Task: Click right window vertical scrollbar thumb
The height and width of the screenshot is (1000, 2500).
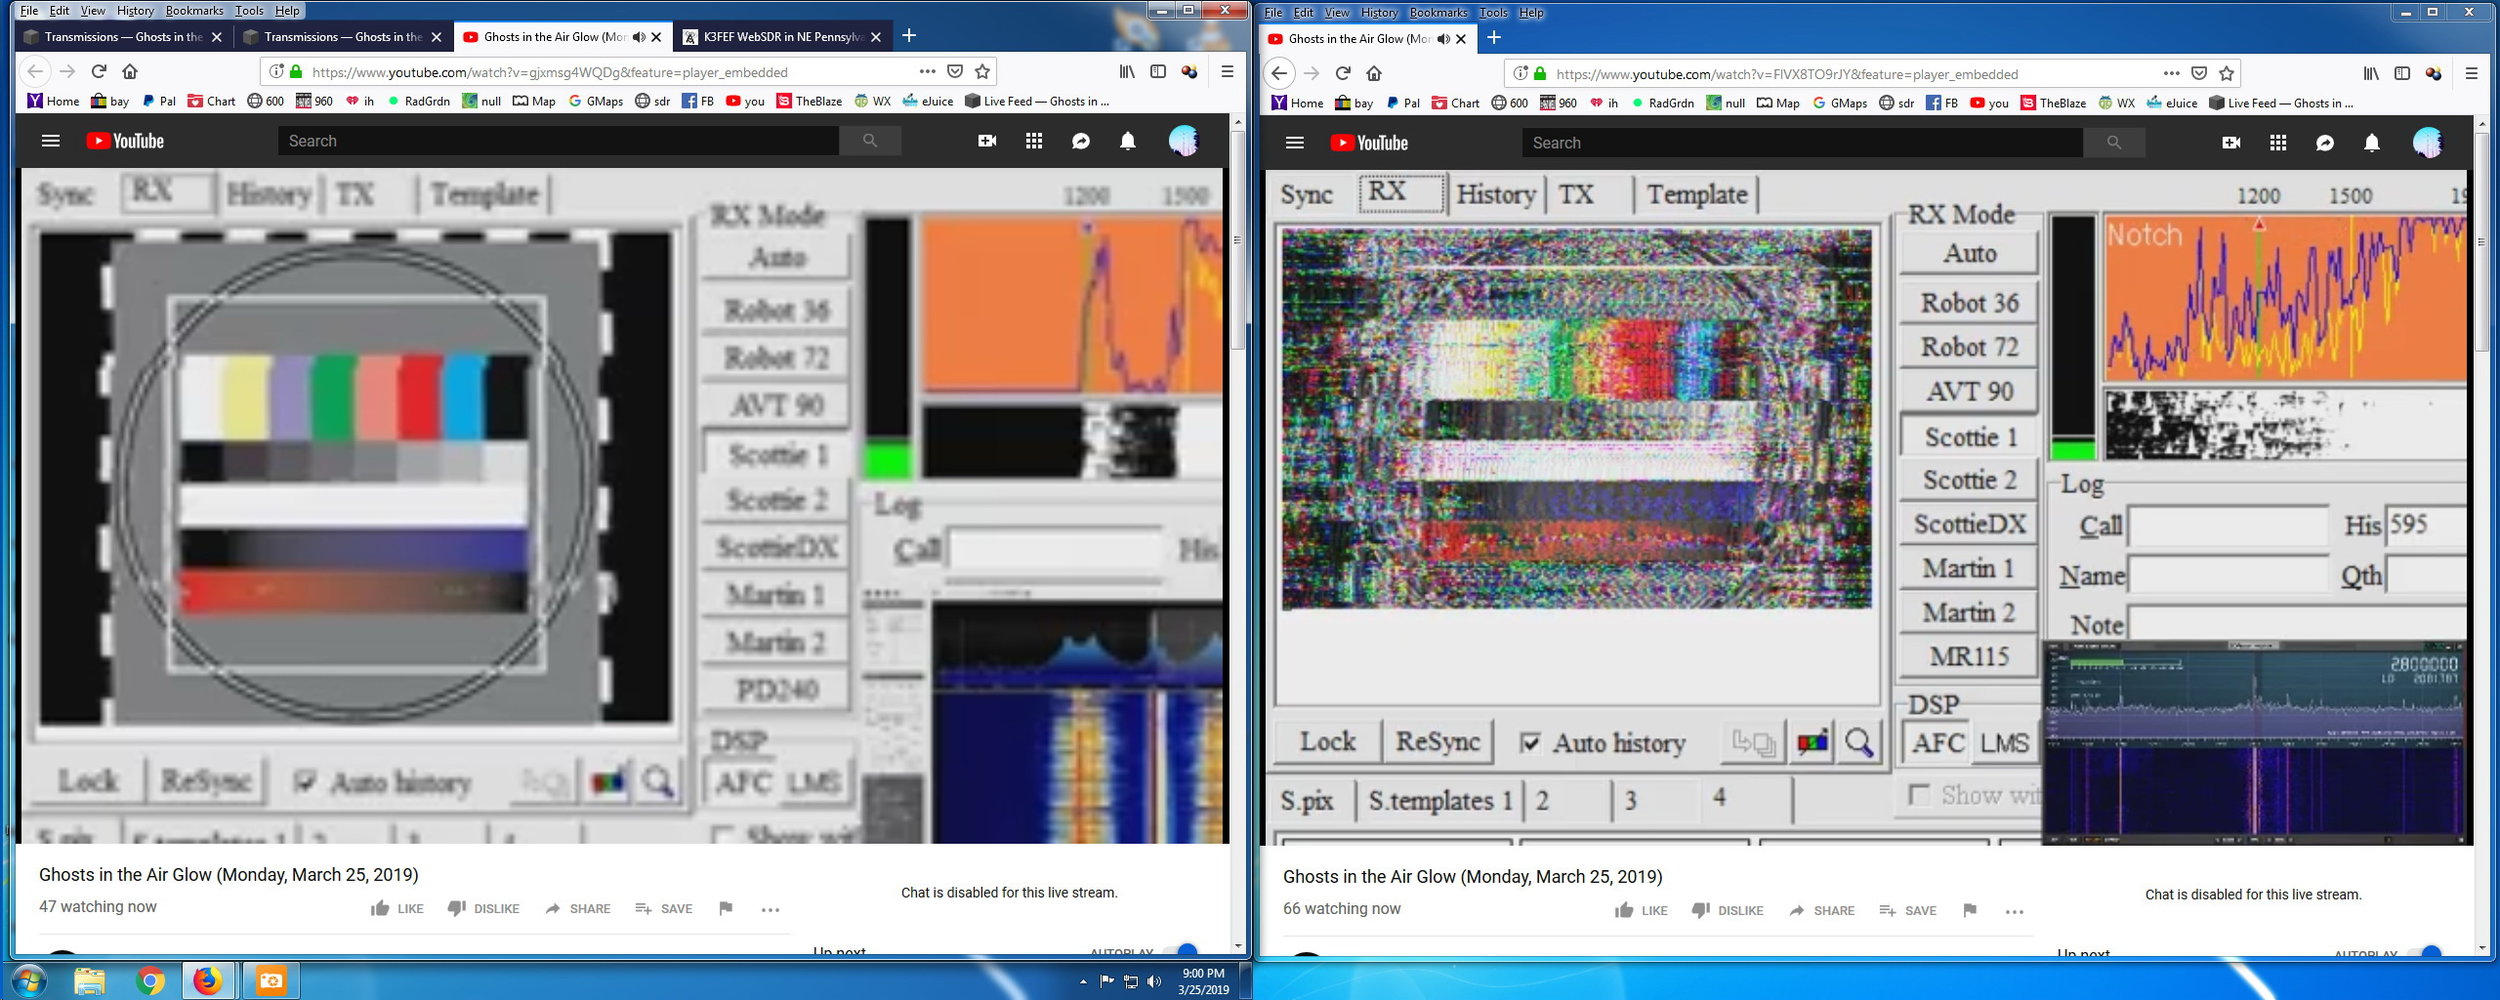Action: click(x=2482, y=240)
